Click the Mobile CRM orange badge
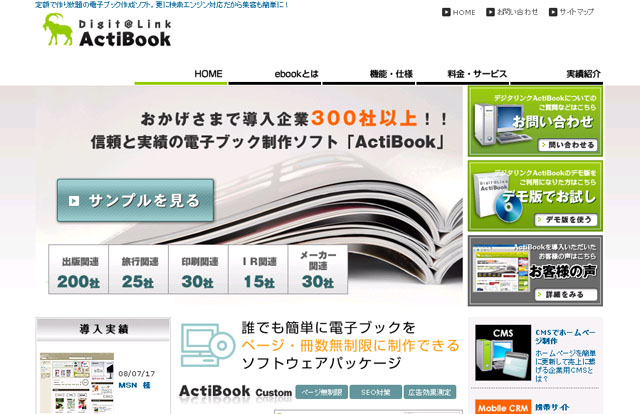Viewport: 640px width, 414px height. coord(503,407)
